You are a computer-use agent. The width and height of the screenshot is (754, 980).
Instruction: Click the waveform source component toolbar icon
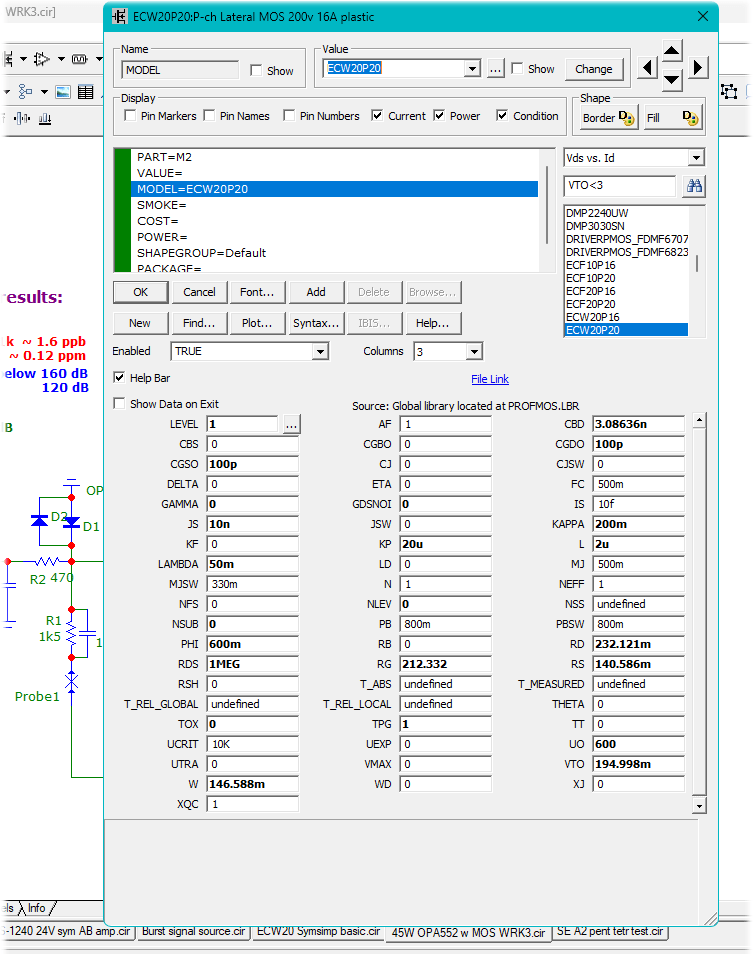click(x=79, y=59)
